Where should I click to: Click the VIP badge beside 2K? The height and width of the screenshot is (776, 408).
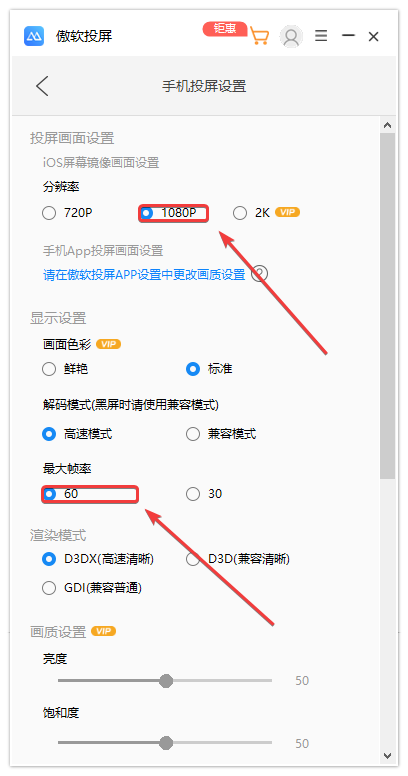pos(288,212)
